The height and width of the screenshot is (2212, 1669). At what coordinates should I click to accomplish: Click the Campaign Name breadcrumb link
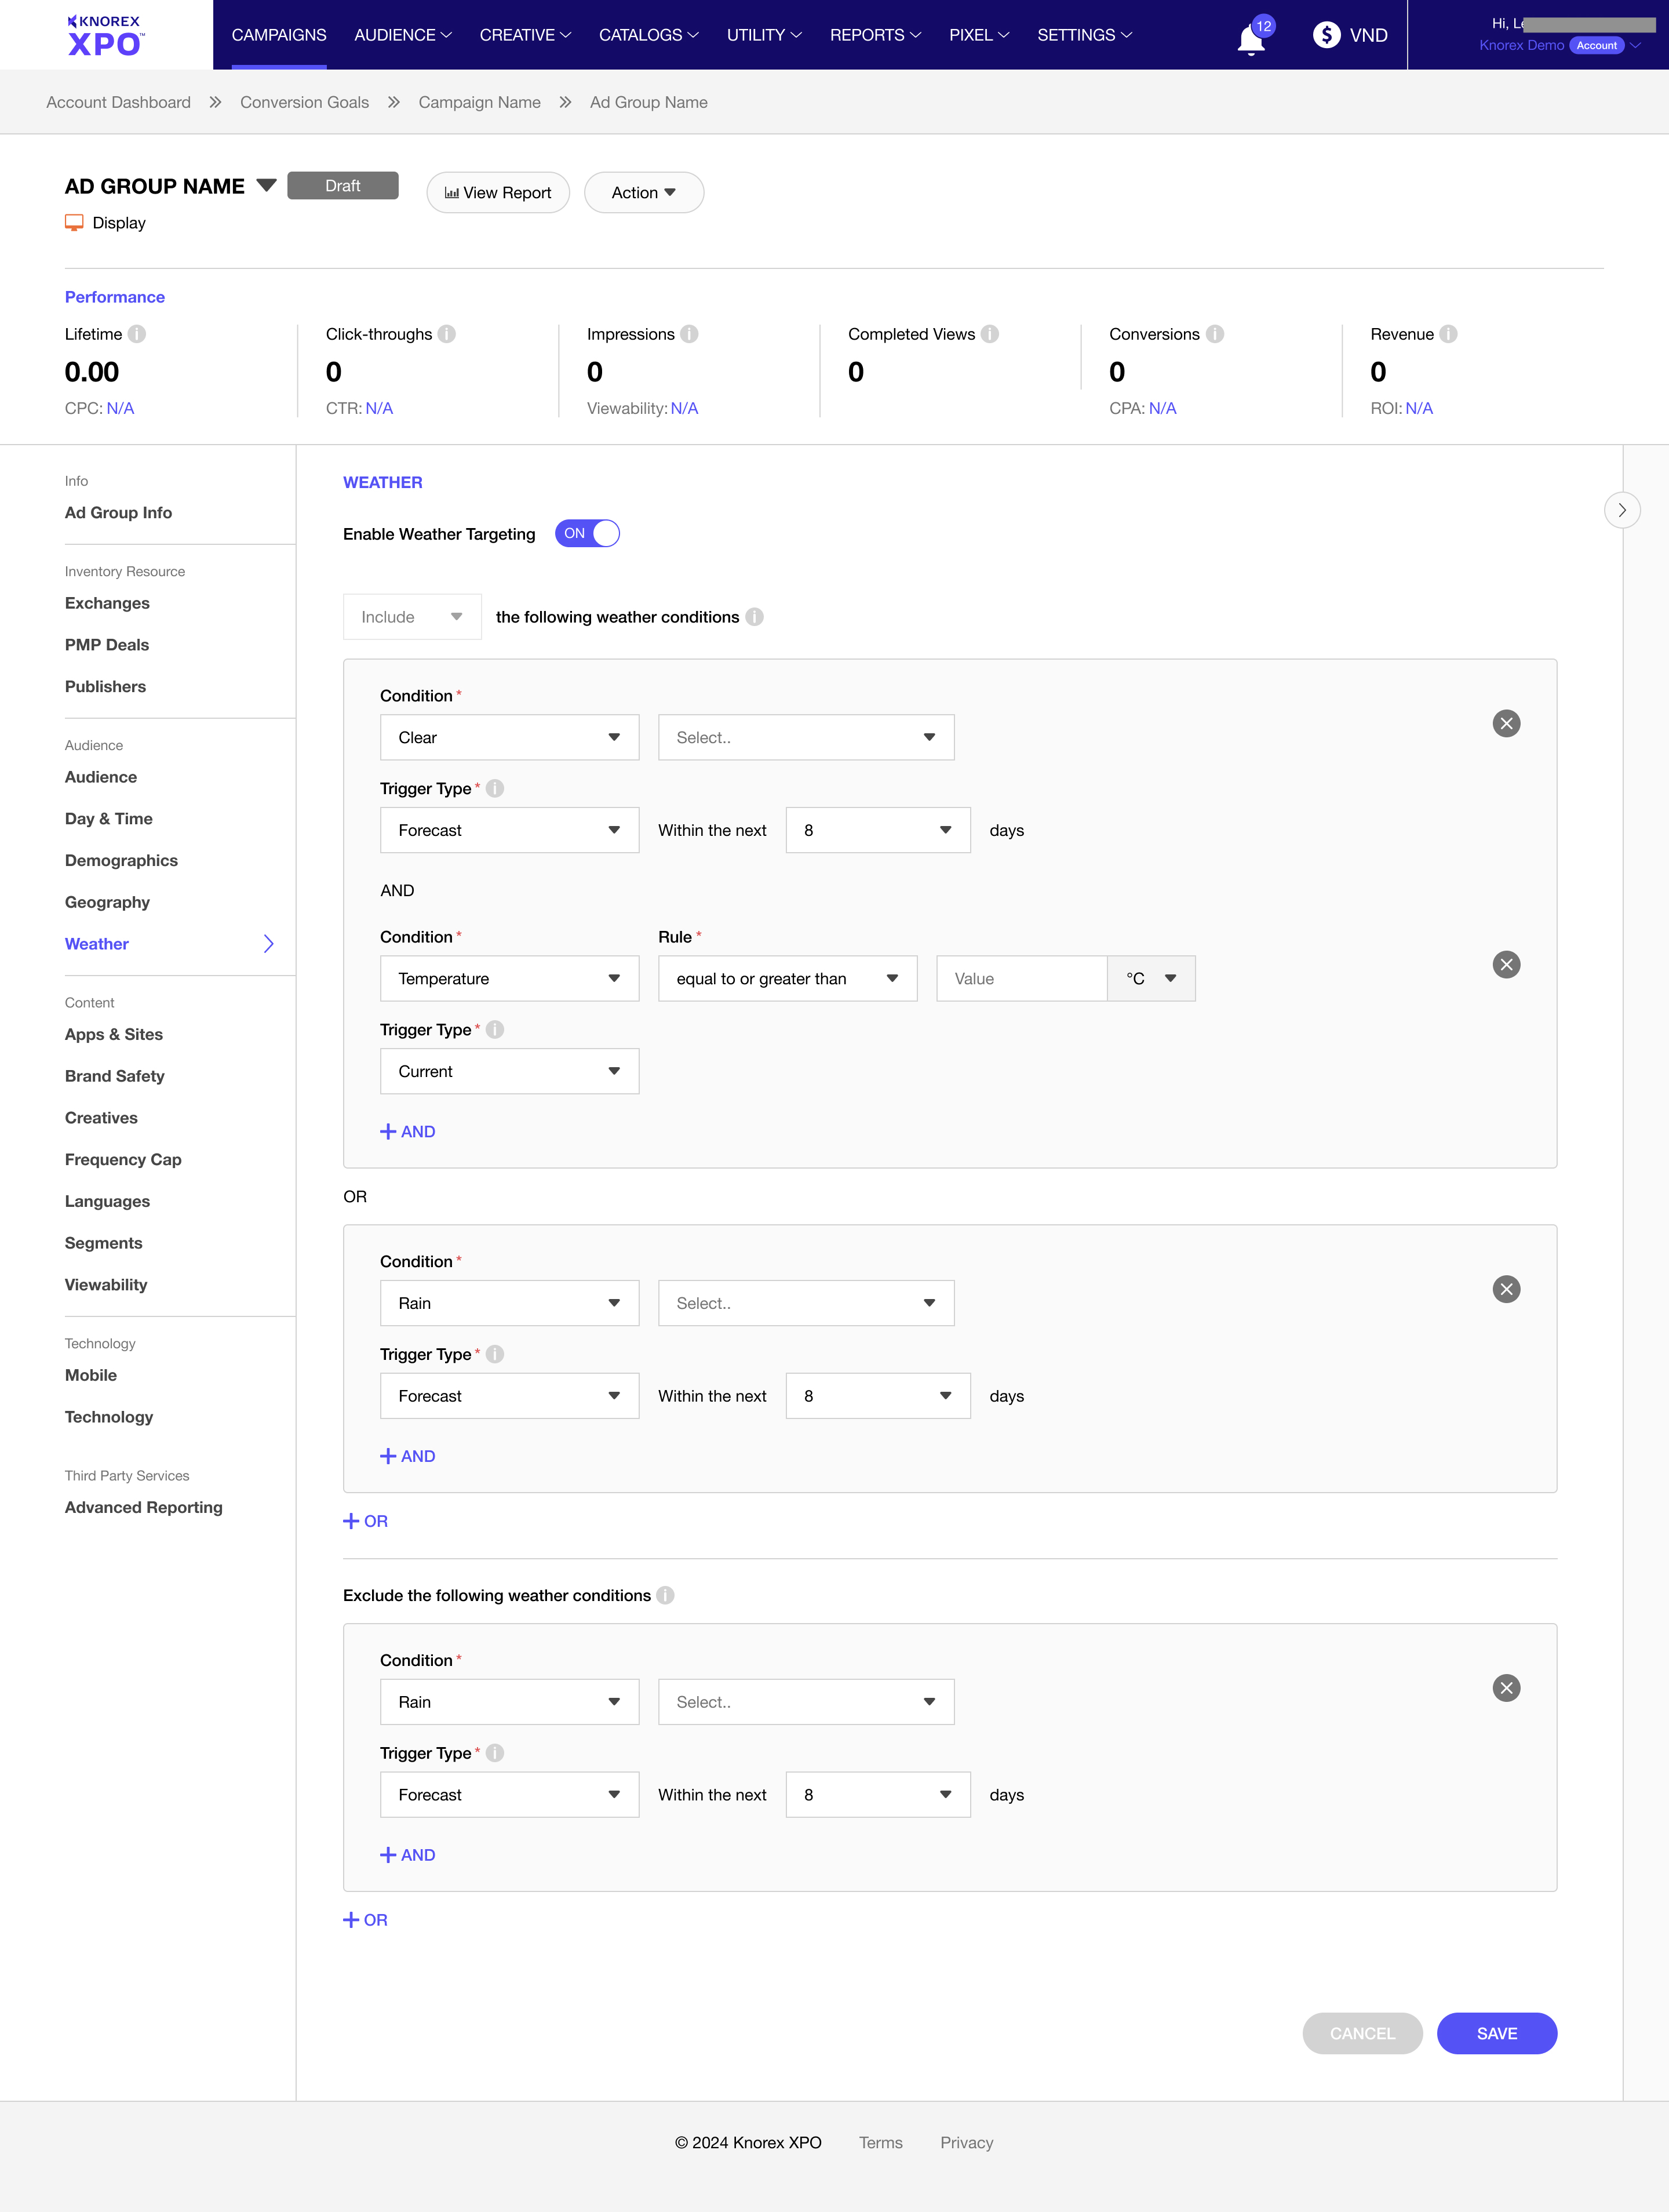(x=479, y=102)
